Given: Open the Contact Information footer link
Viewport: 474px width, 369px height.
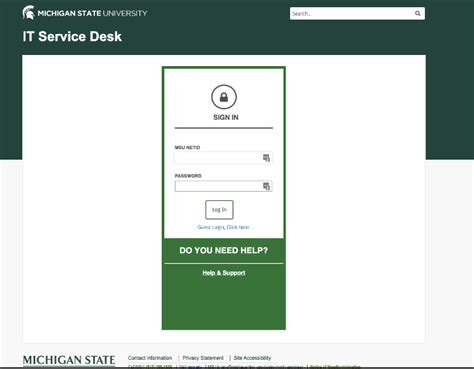Looking at the screenshot, I should coord(150,358).
